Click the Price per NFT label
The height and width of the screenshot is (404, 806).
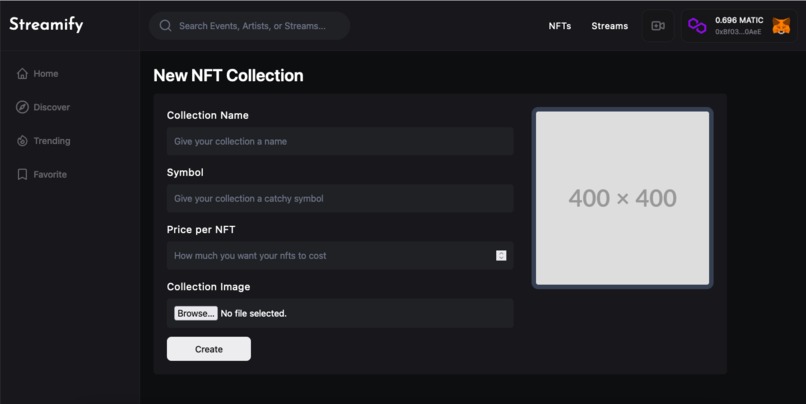[x=201, y=229]
